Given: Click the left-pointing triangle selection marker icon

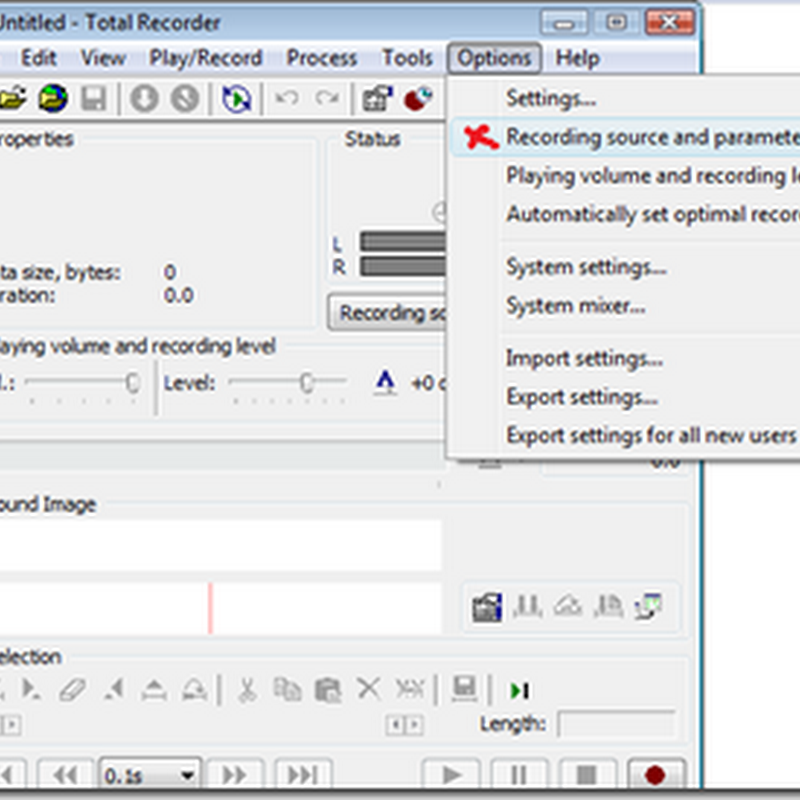Looking at the screenshot, I should point(114,689).
